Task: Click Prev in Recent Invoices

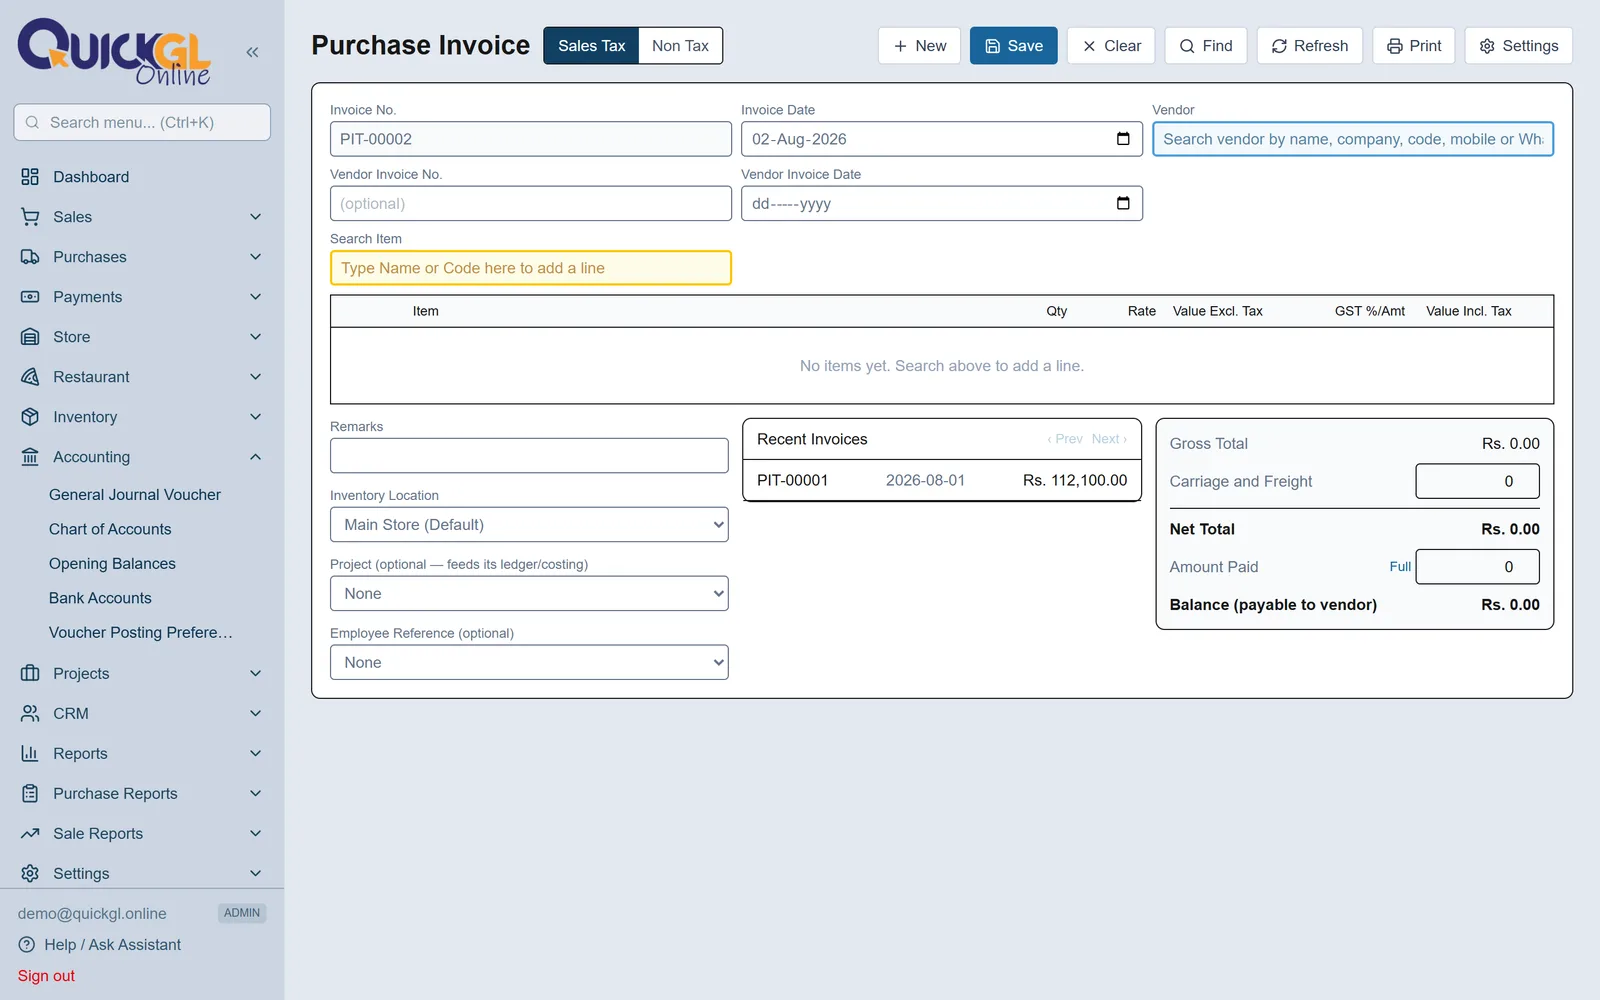Action: click(1065, 439)
